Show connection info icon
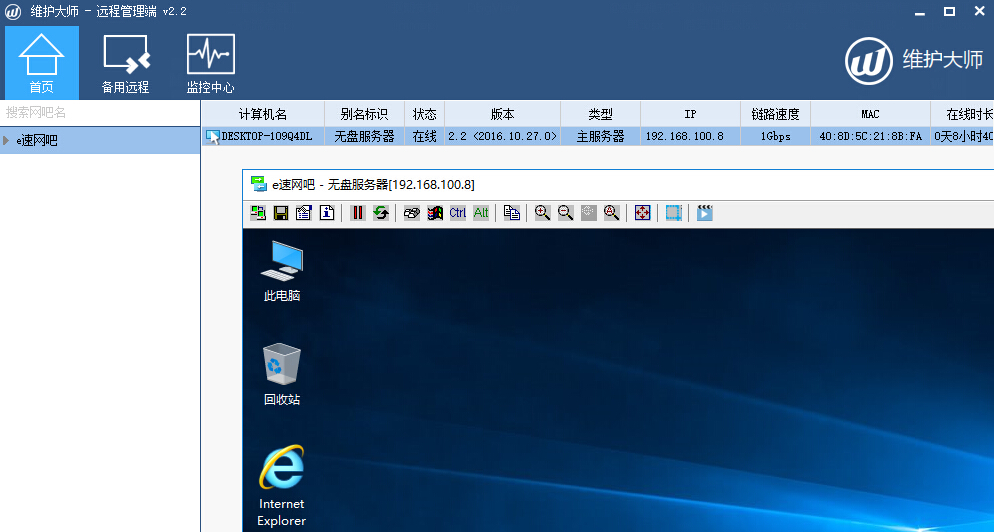 click(x=326, y=213)
